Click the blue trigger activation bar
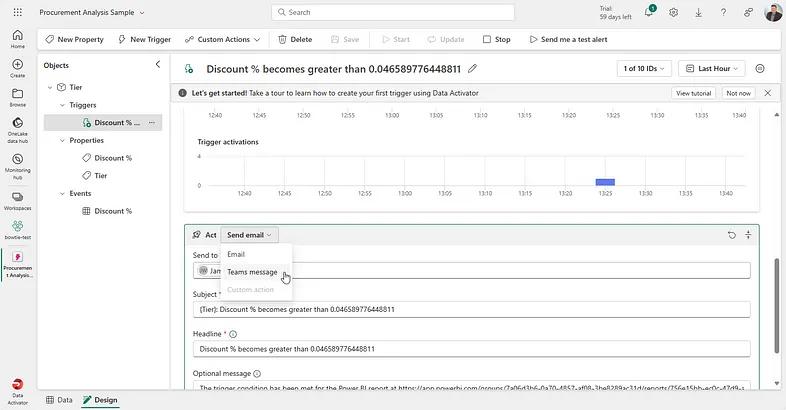786x410 pixels. pyautogui.click(x=605, y=182)
